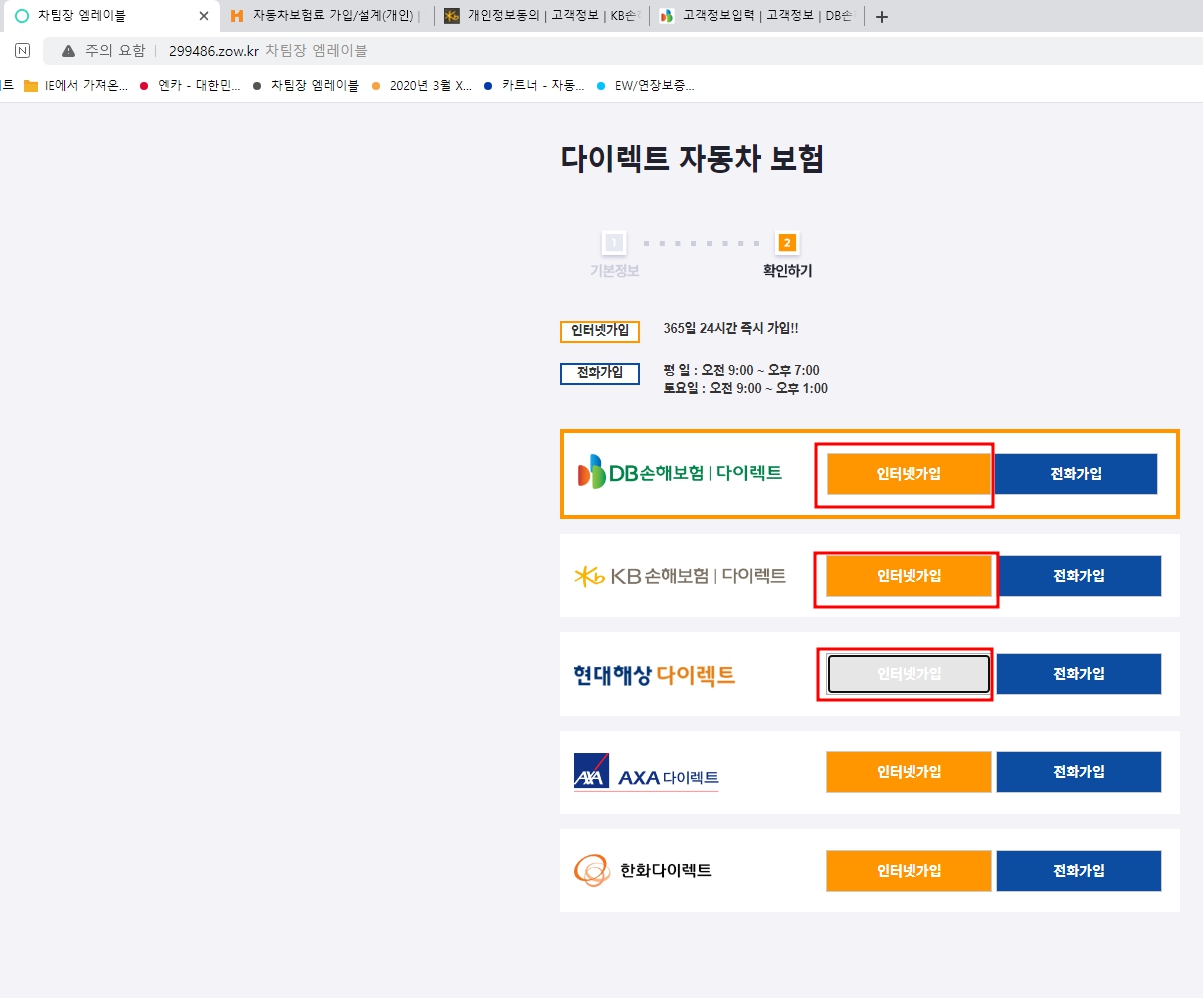Click the DB손해보험 다이렉트 logo
1203x998 pixels.
(x=680, y=472)
